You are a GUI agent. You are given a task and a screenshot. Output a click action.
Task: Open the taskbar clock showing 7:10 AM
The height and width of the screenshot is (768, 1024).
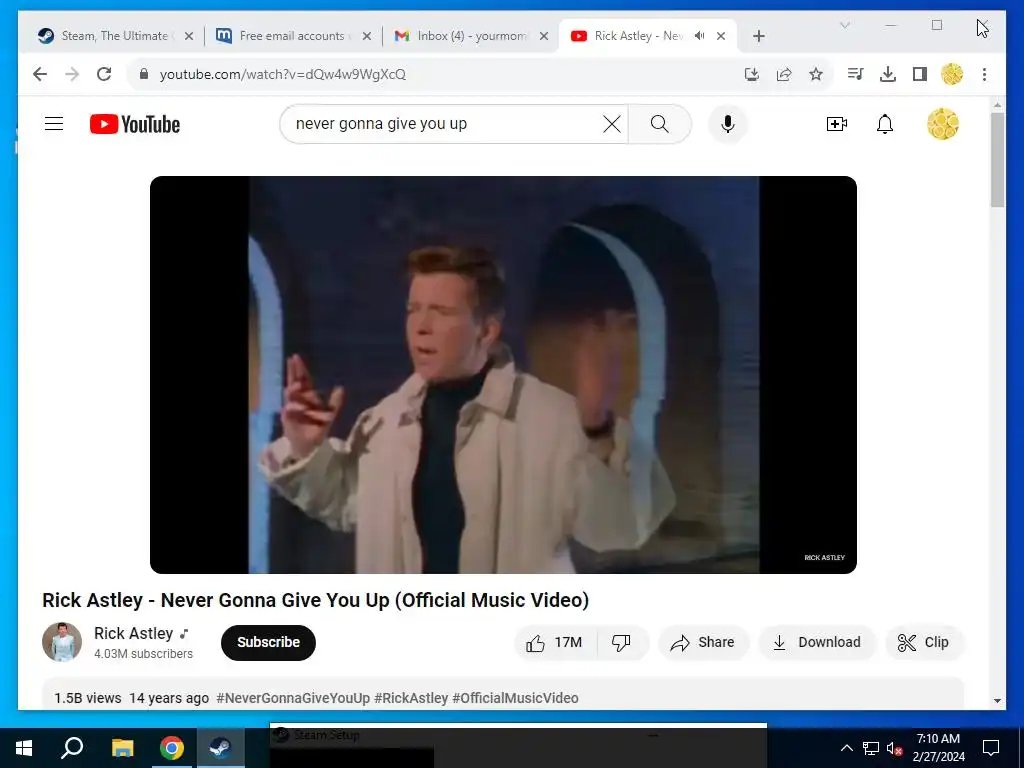click(938, 748)
